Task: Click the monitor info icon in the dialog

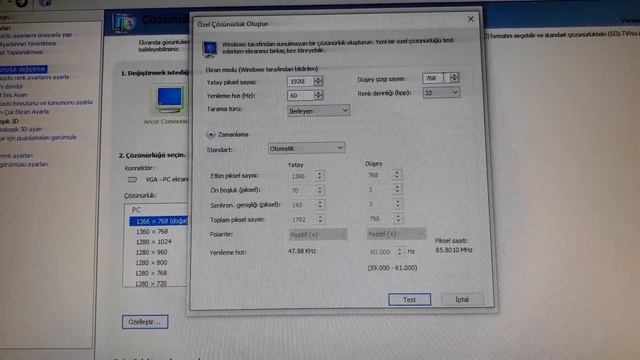Action: coord(210,49)
